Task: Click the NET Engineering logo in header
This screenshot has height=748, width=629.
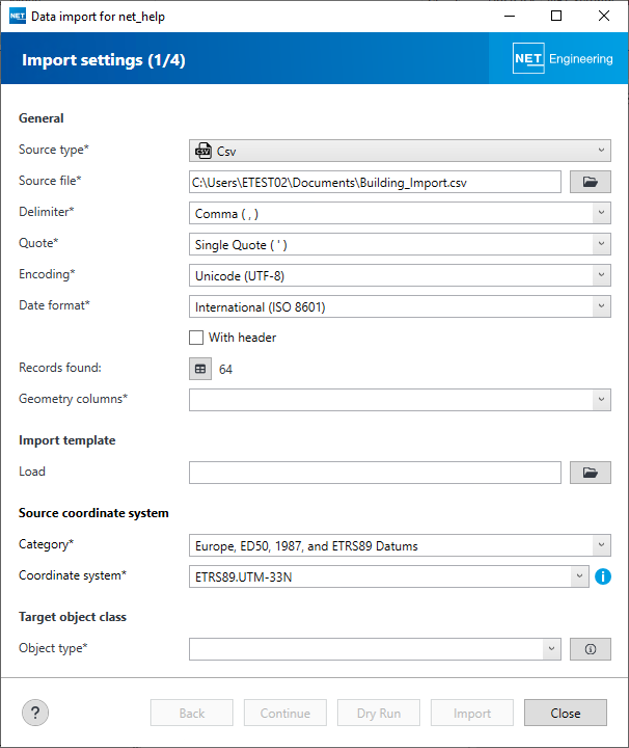Action: [x=561, y=59]
